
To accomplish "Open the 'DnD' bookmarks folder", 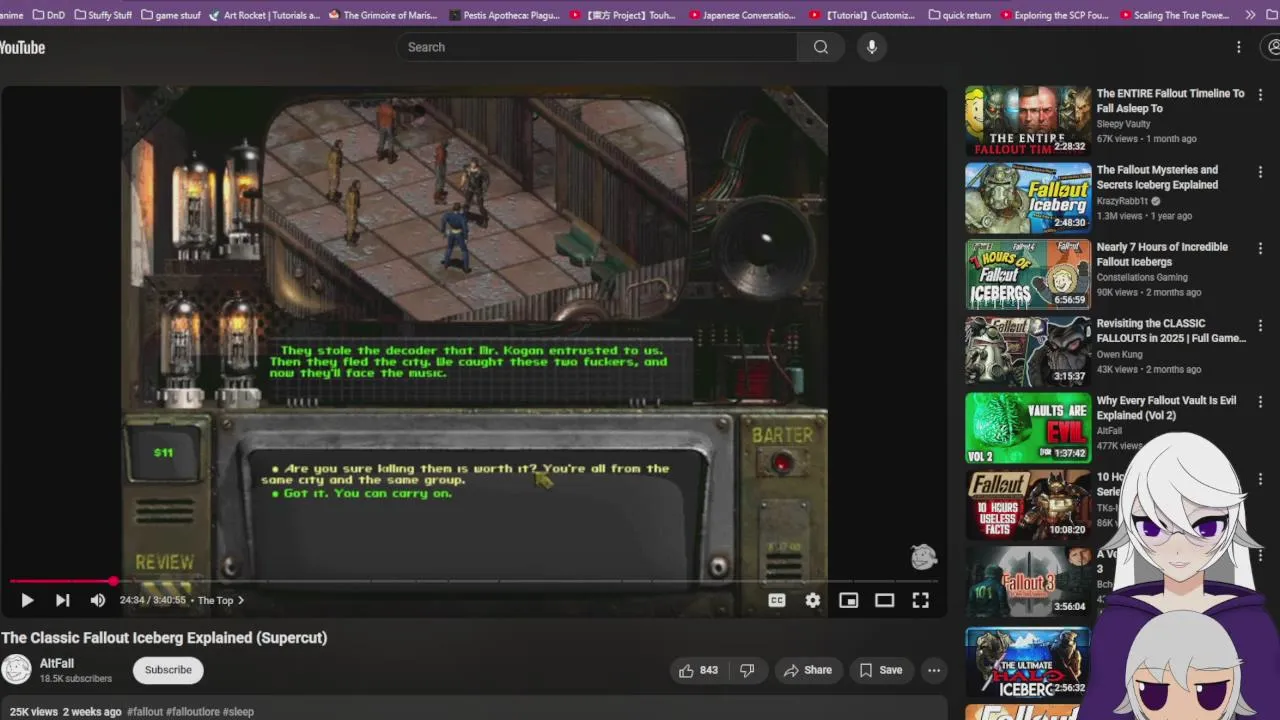I will click(48, 15).
